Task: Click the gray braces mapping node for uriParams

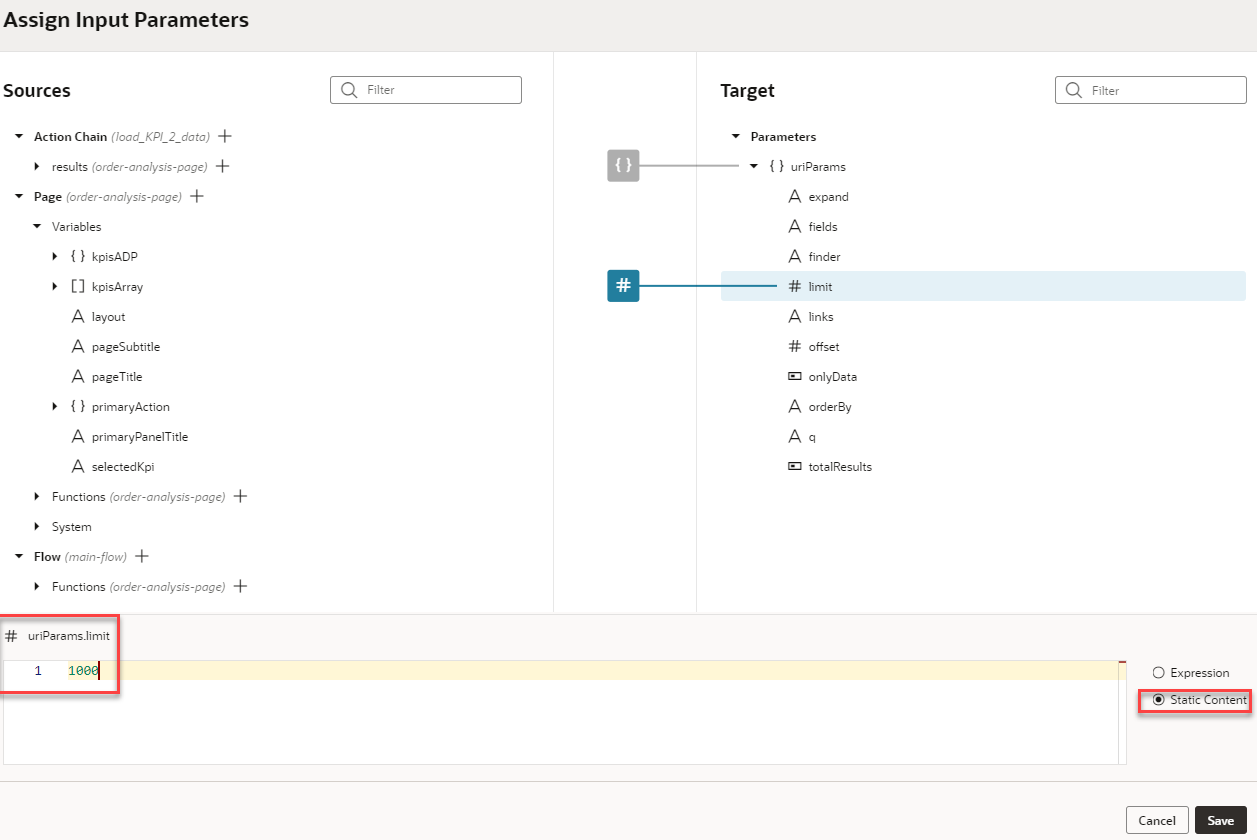Action: 623,165
